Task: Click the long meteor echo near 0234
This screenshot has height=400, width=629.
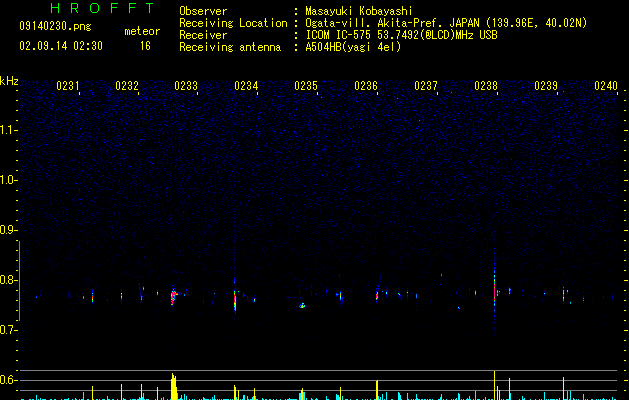Action: (x=235, y=298)
